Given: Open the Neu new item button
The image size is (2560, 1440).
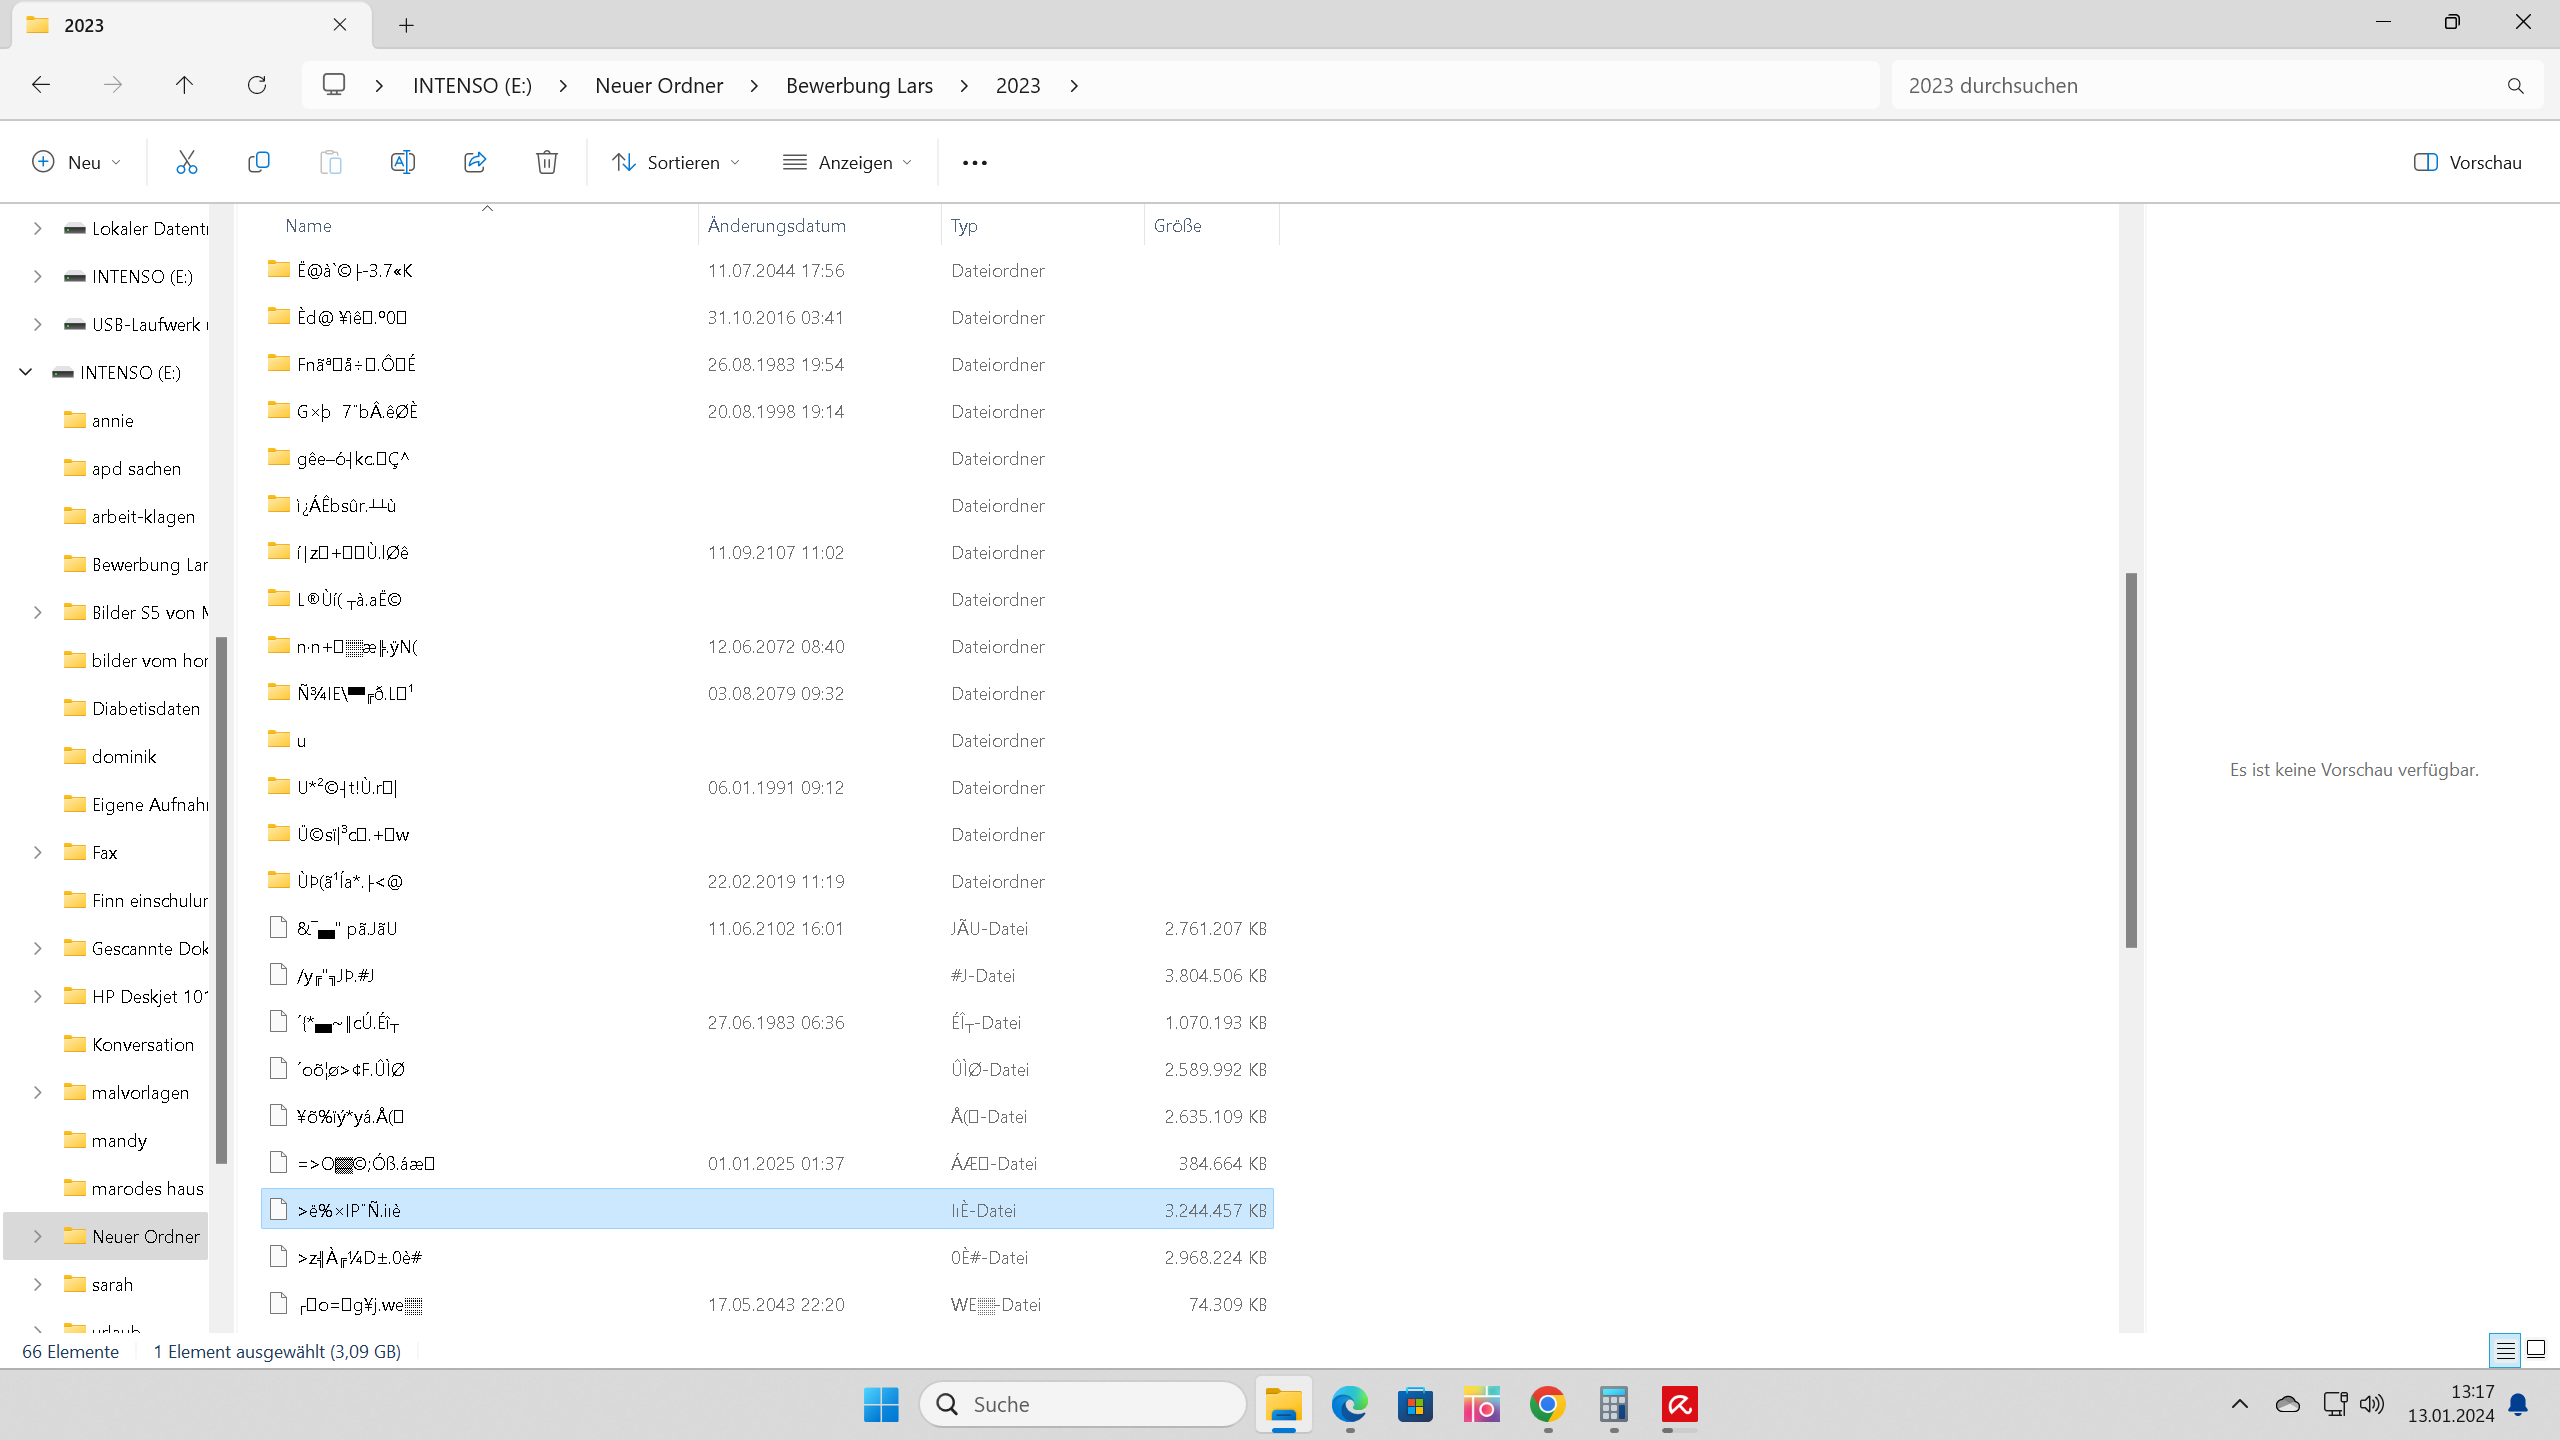Looking at the screenshot, I should 76,162.
